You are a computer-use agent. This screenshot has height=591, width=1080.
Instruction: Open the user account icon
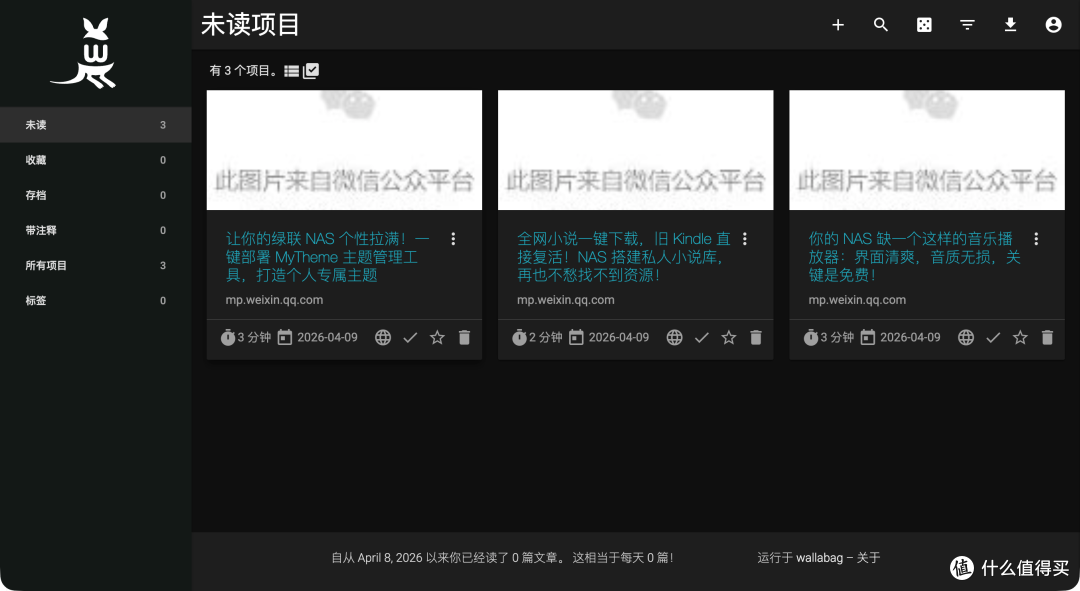coord(1053,25)
